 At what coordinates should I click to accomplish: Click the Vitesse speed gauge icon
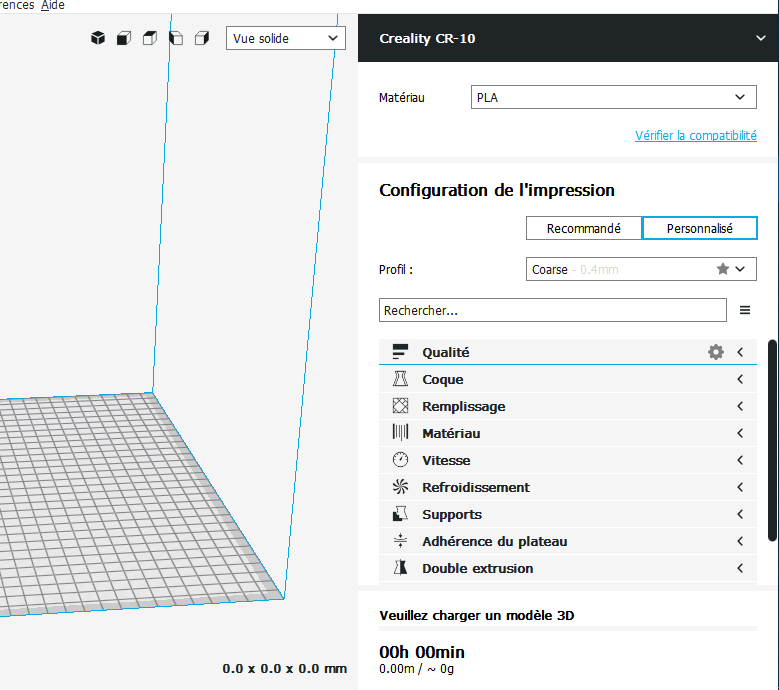pos(400,460)
